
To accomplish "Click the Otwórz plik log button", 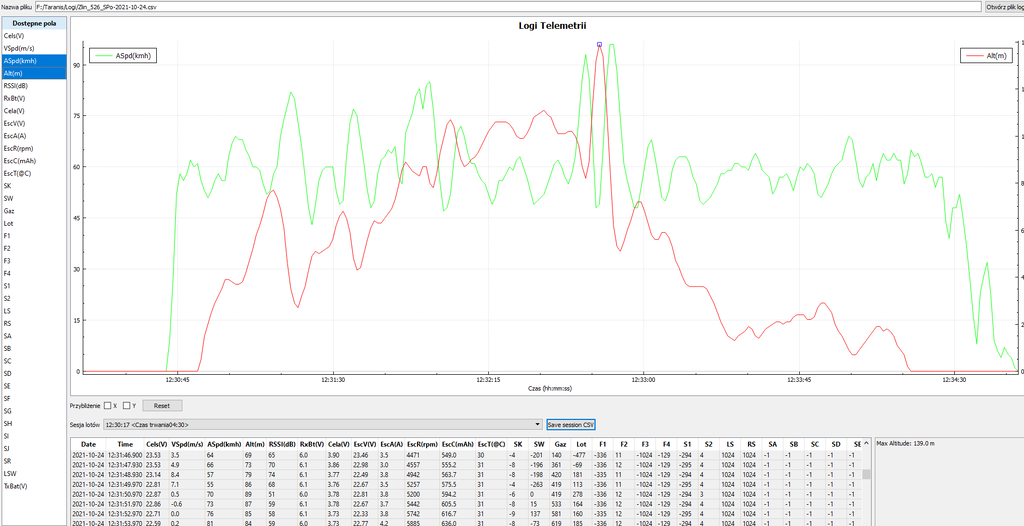I will (1003, 6).
